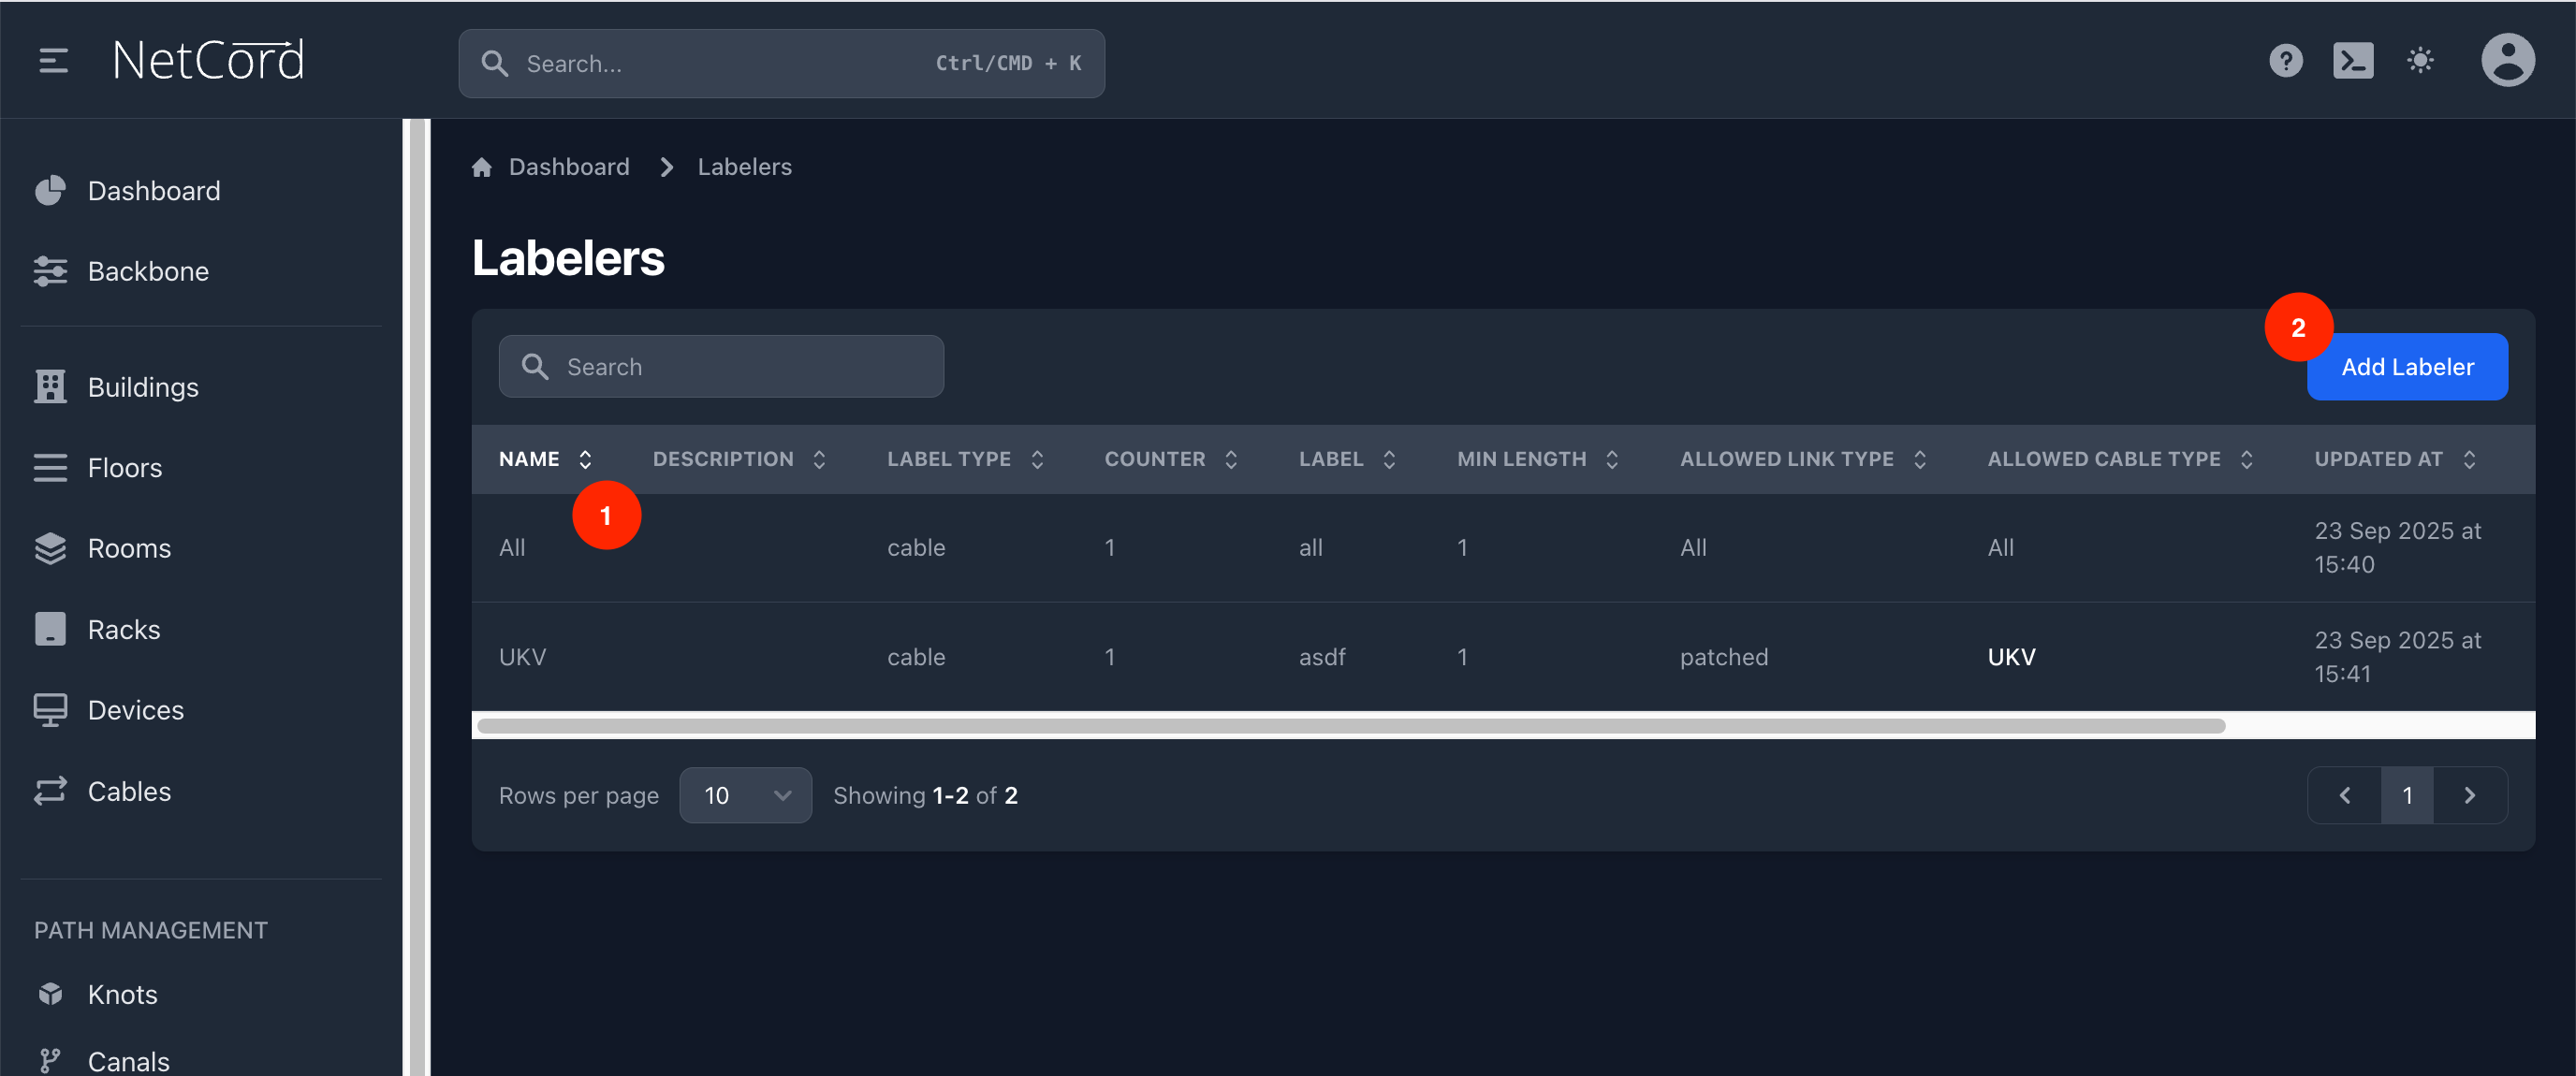Click the horizontal table scrollbar
The image size is (2576, 1076).
[x=1350, y=725]
